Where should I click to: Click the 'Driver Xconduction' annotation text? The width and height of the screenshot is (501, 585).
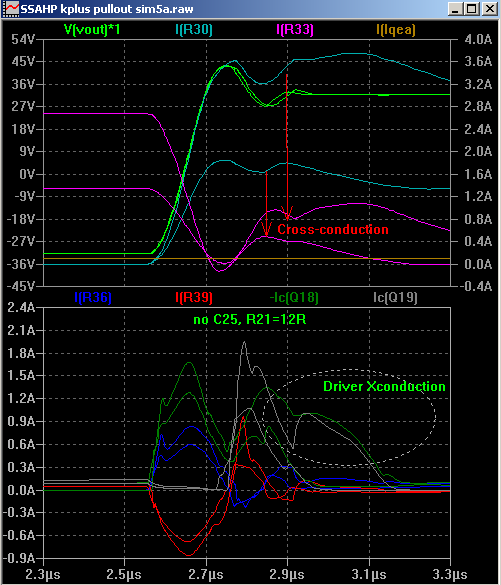(x=384, y=386)
